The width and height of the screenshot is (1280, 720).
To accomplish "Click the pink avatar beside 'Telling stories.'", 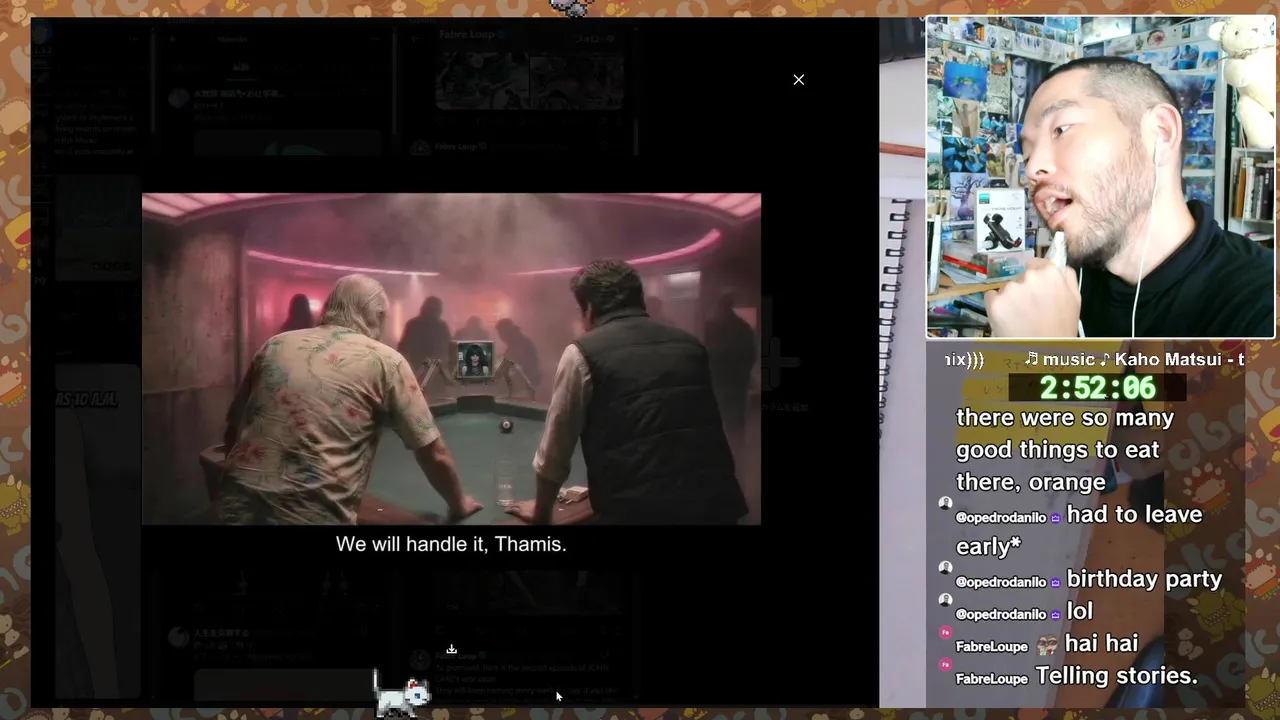I will [x=945, y=664].
